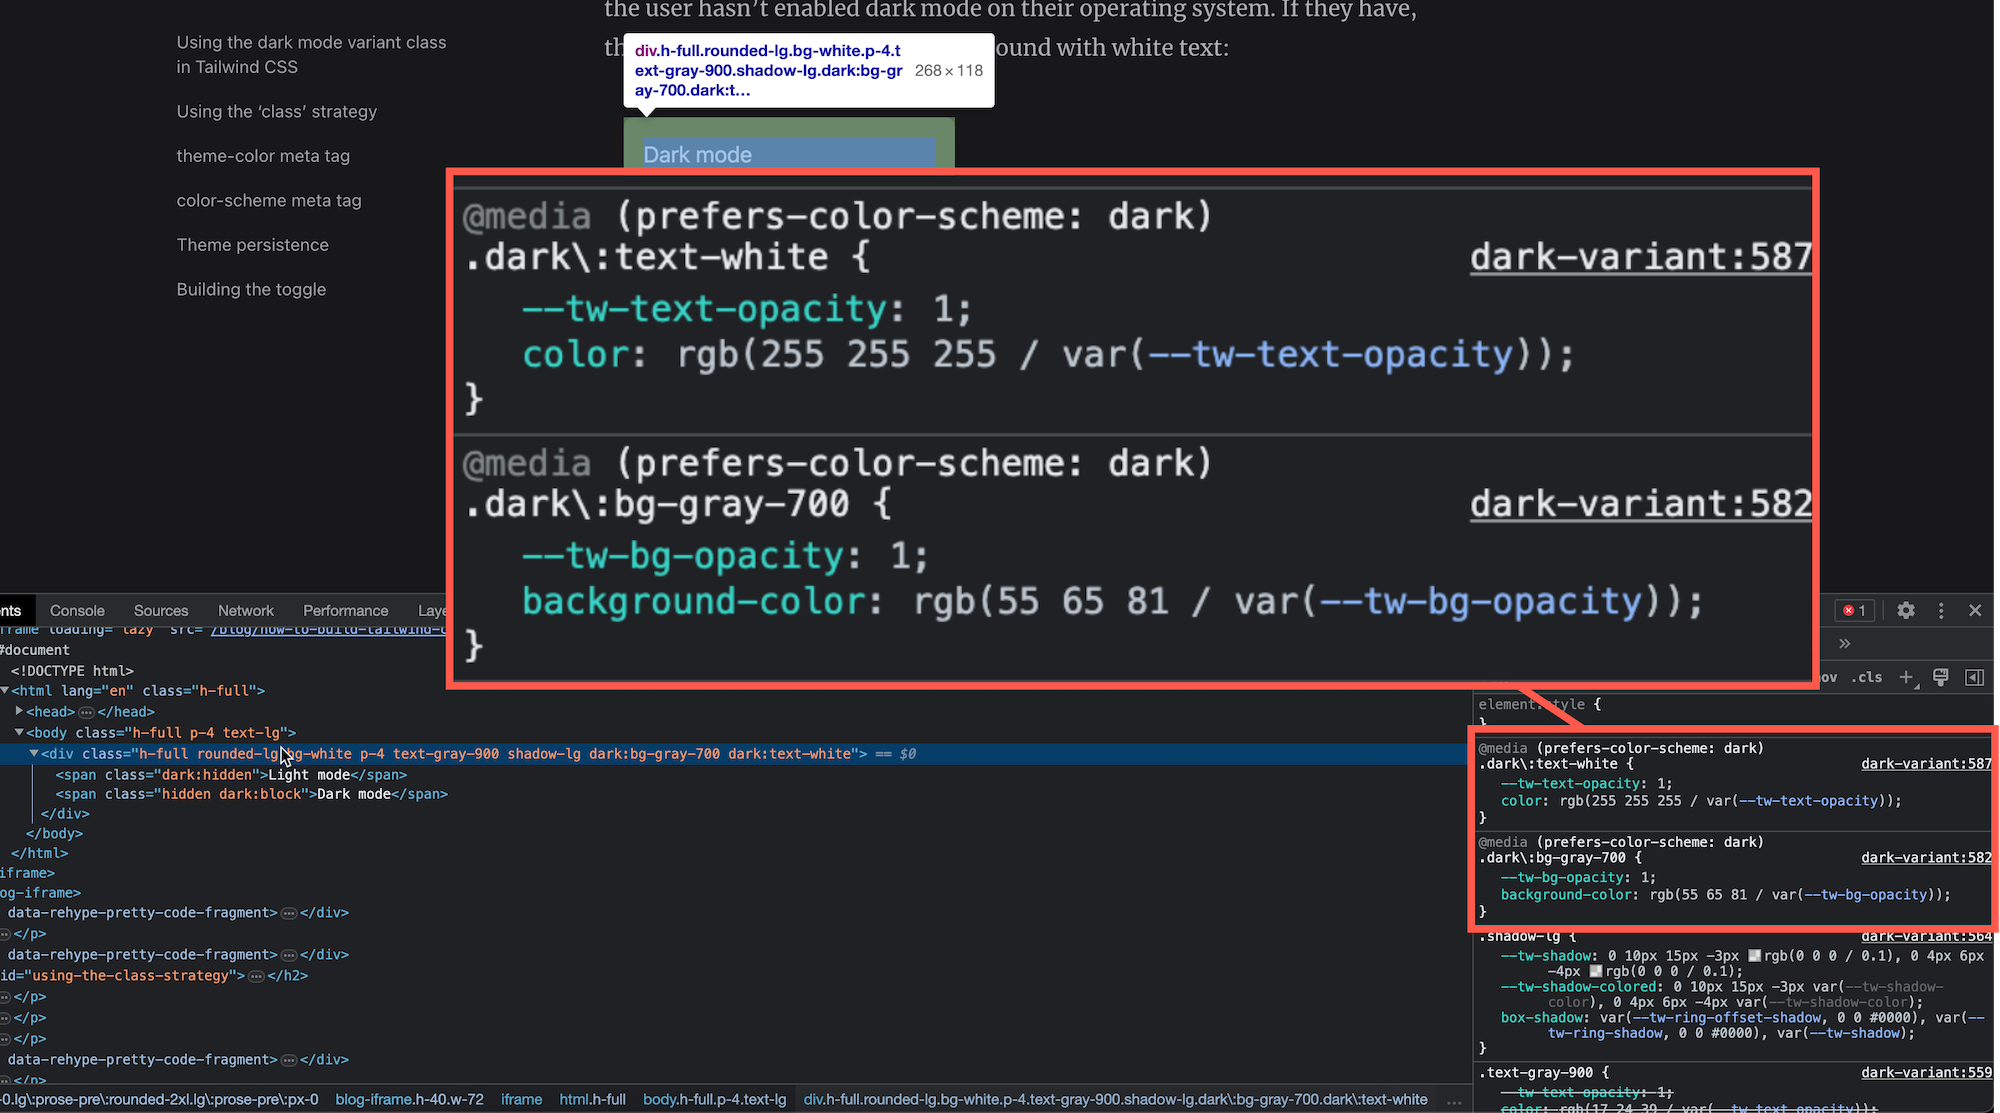The image size is (2000, 1113).
Task: Select the html.h-full breadcrumb
Action: (592, 1099)
